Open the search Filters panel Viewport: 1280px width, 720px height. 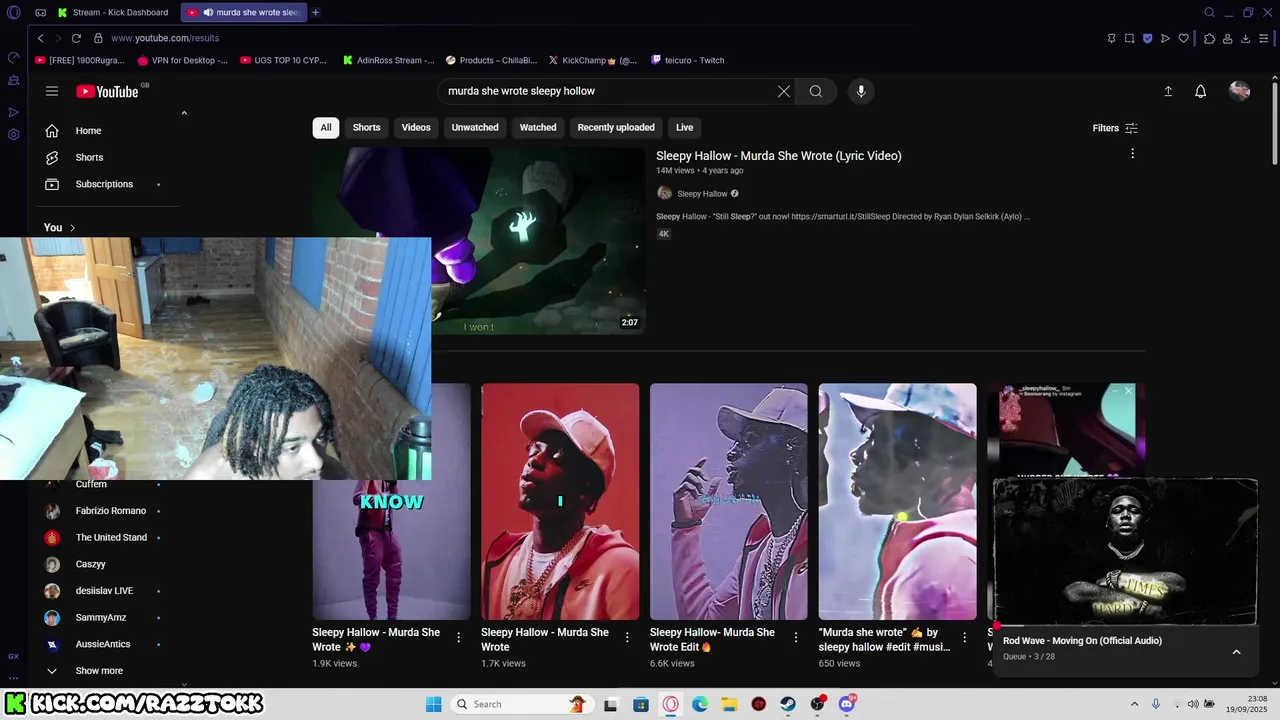(1115, 128)
